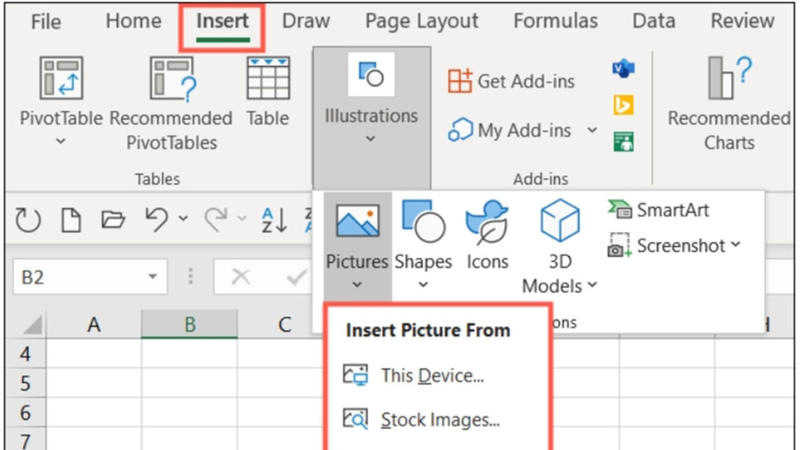The height and width of the screenshot is (450, 800).
Task: Open Recommended PivotTables
Action: click(x=171, y=104)
